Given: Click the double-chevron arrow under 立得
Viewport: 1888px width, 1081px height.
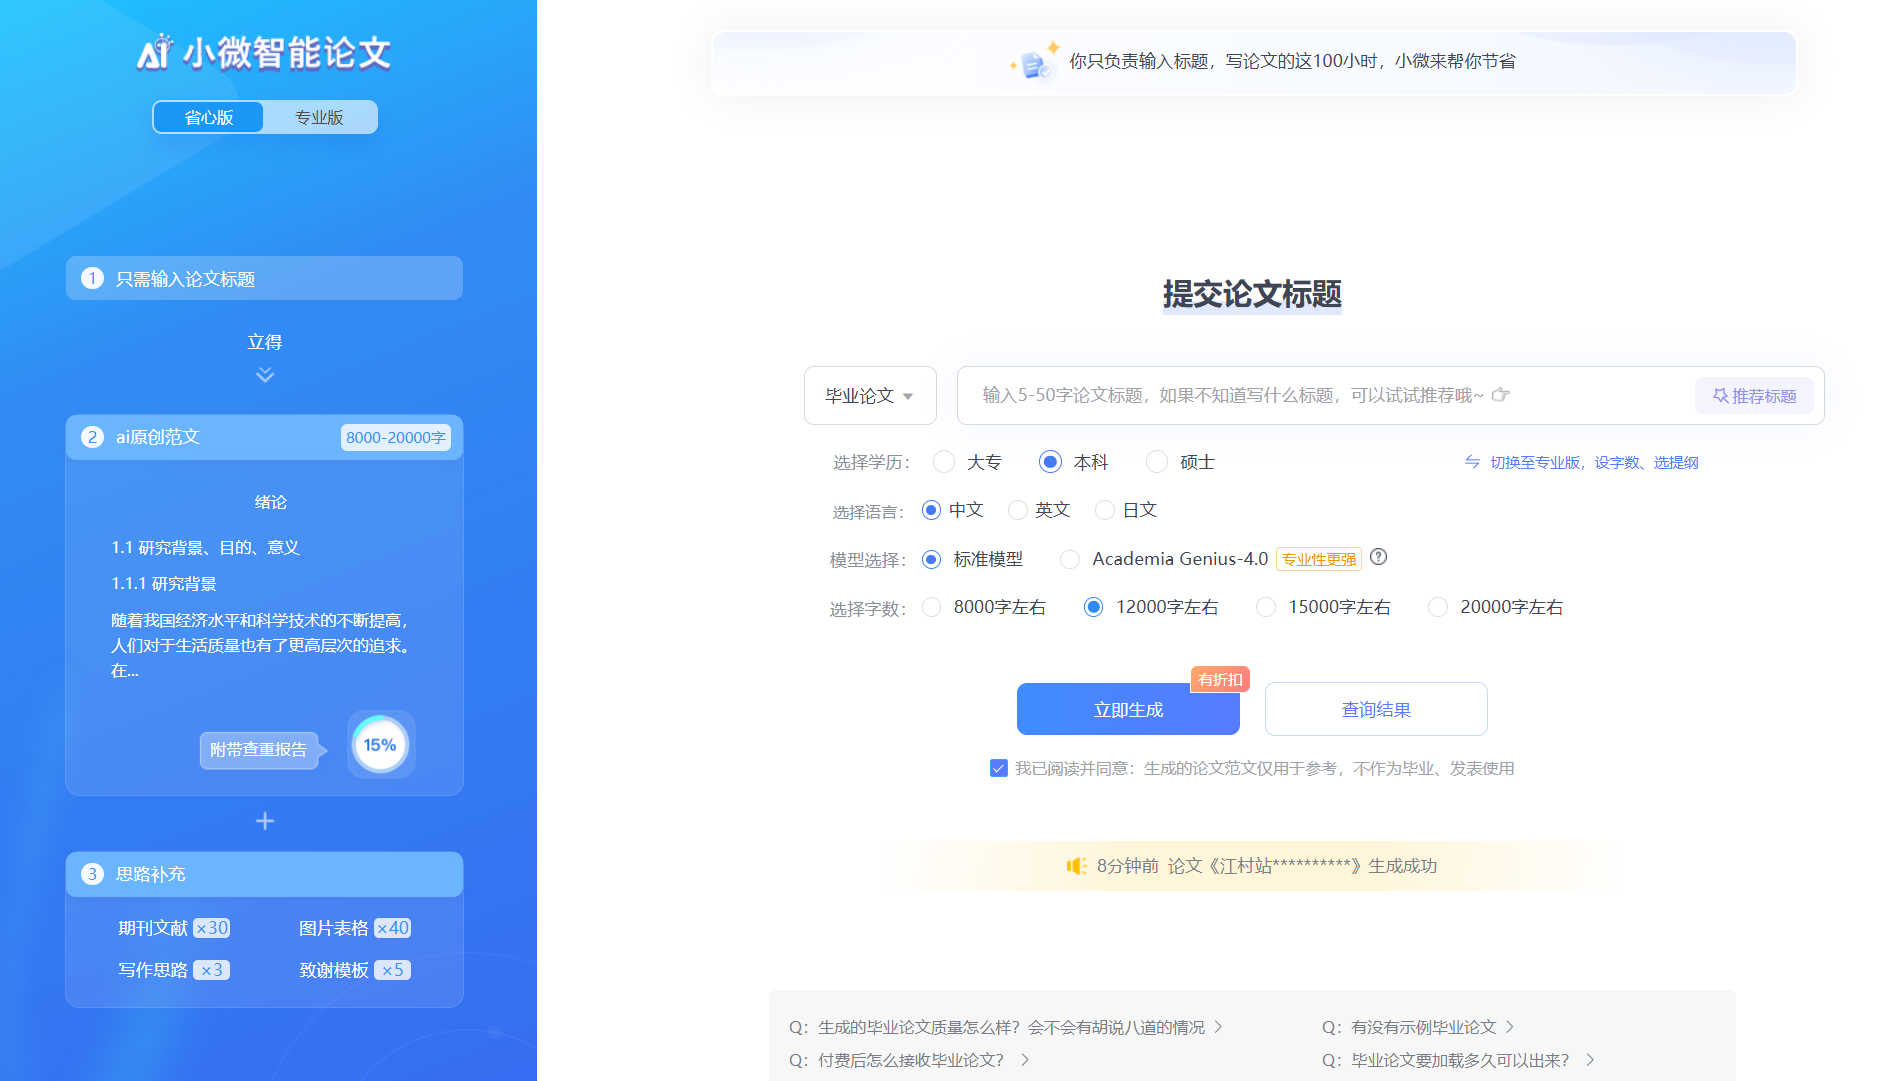Looking at the screenshot, I should (x=265, y=375).
